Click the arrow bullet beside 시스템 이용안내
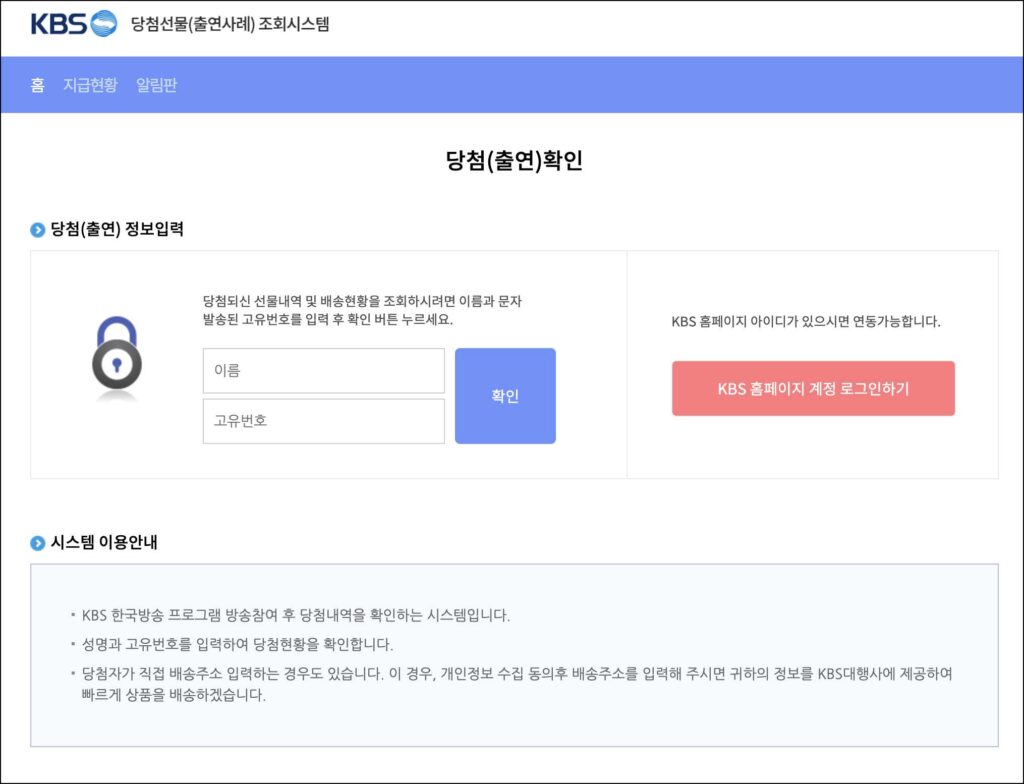The height and width of the screenshot is (784, 1024). 38,543
